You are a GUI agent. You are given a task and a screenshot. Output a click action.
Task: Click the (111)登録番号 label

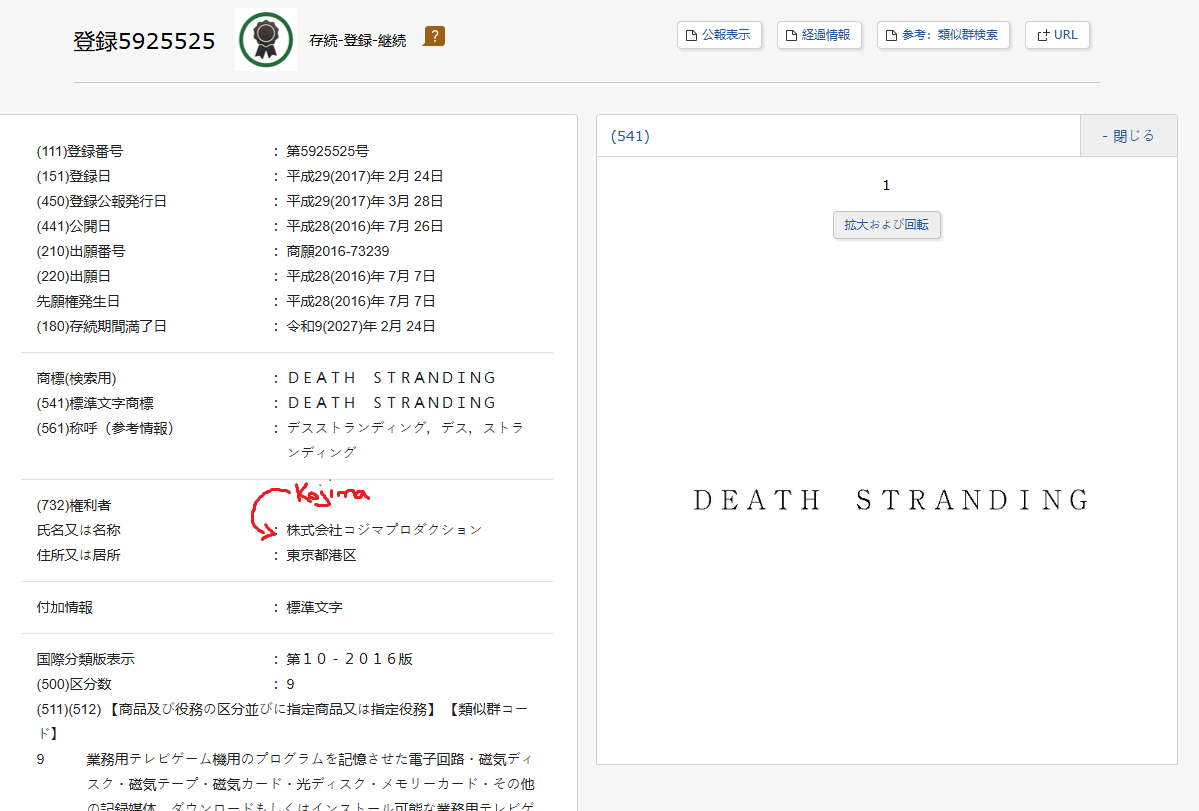(80, 151)
